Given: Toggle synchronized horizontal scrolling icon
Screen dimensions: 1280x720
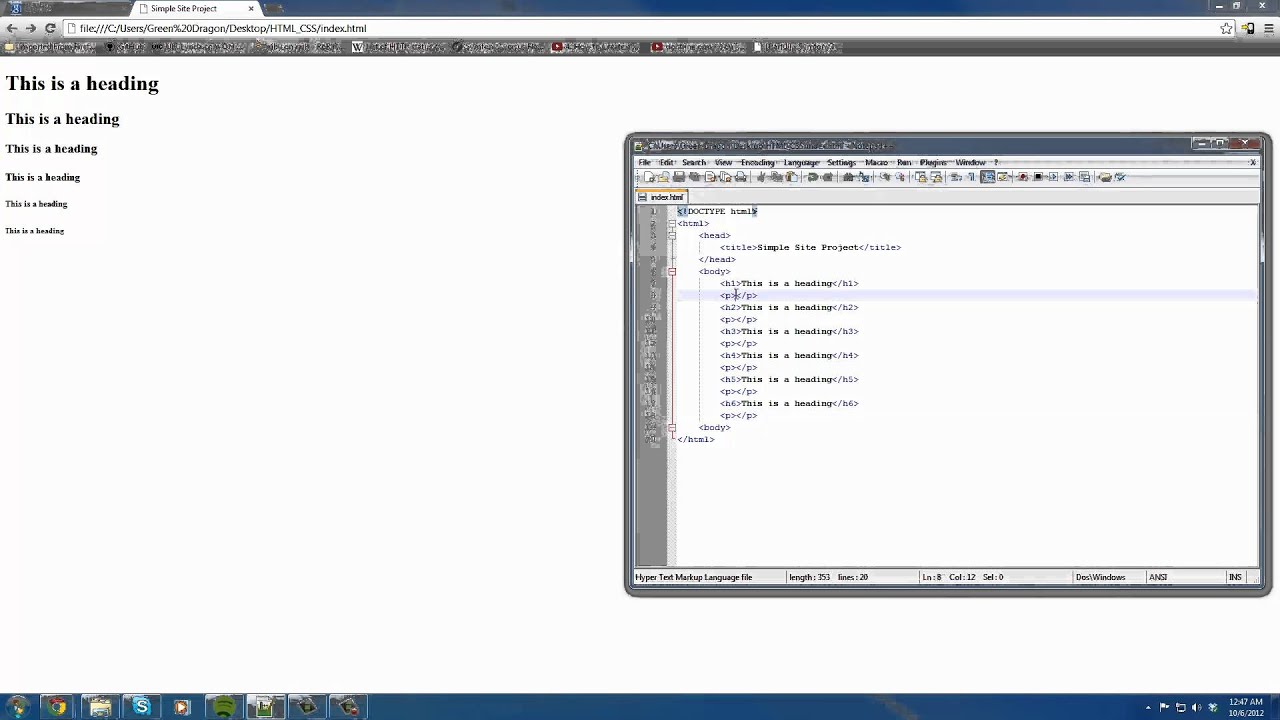Looking at the screenshot, I should pos(936,177).
